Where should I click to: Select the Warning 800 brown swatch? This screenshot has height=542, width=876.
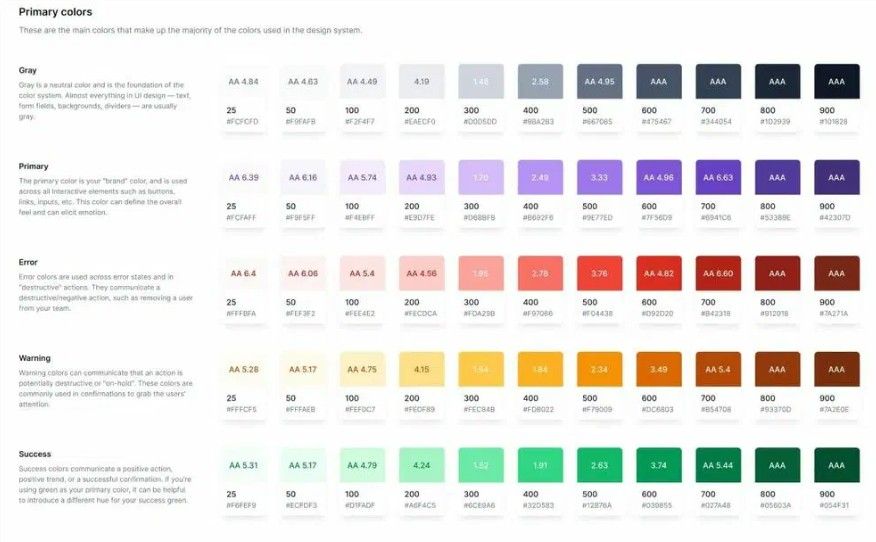(777, 369)
